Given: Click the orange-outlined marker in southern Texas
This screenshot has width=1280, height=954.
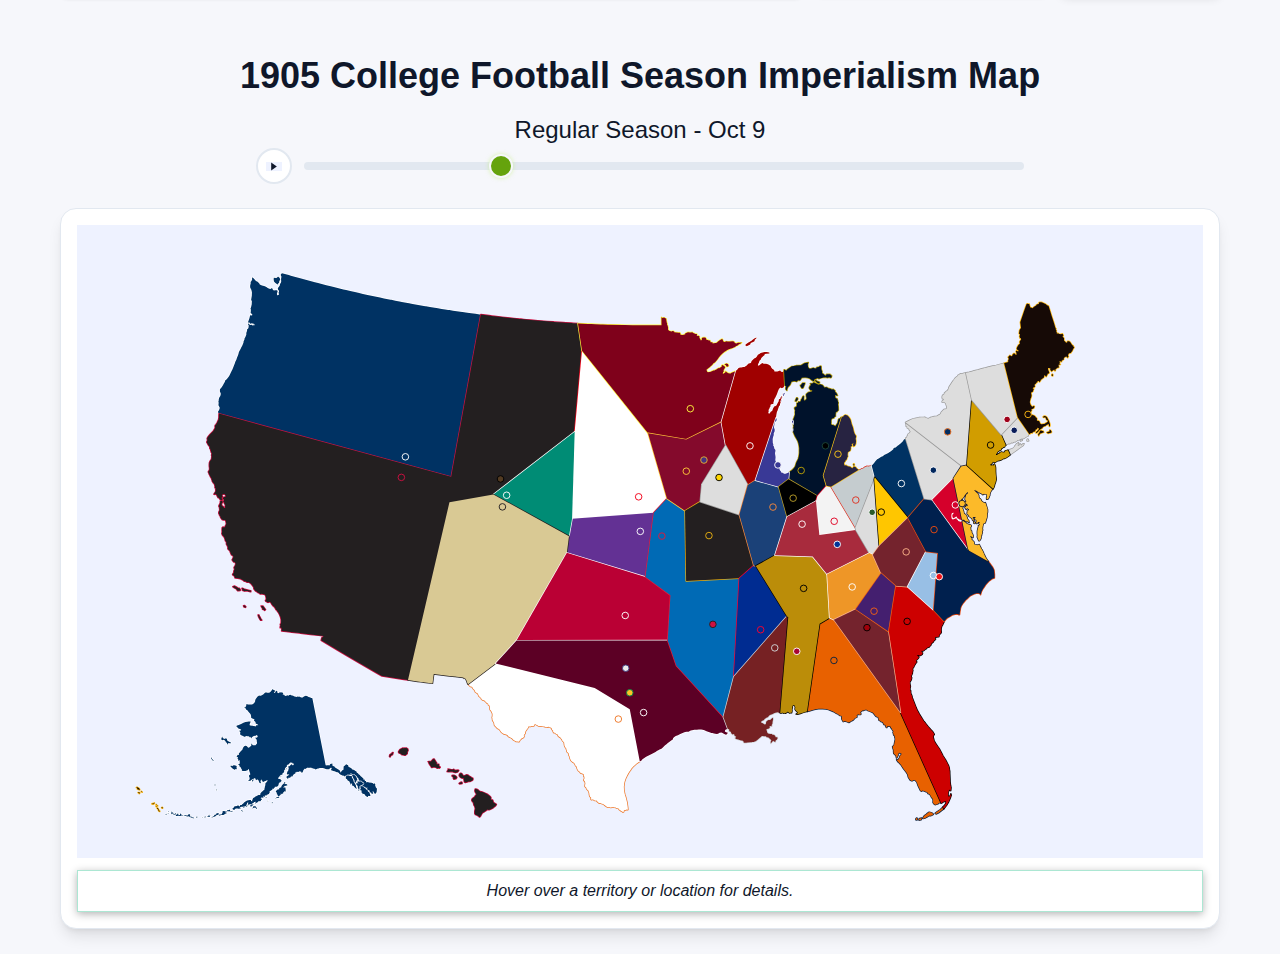Looking at the screenshot, I should [x=618, y=719].
